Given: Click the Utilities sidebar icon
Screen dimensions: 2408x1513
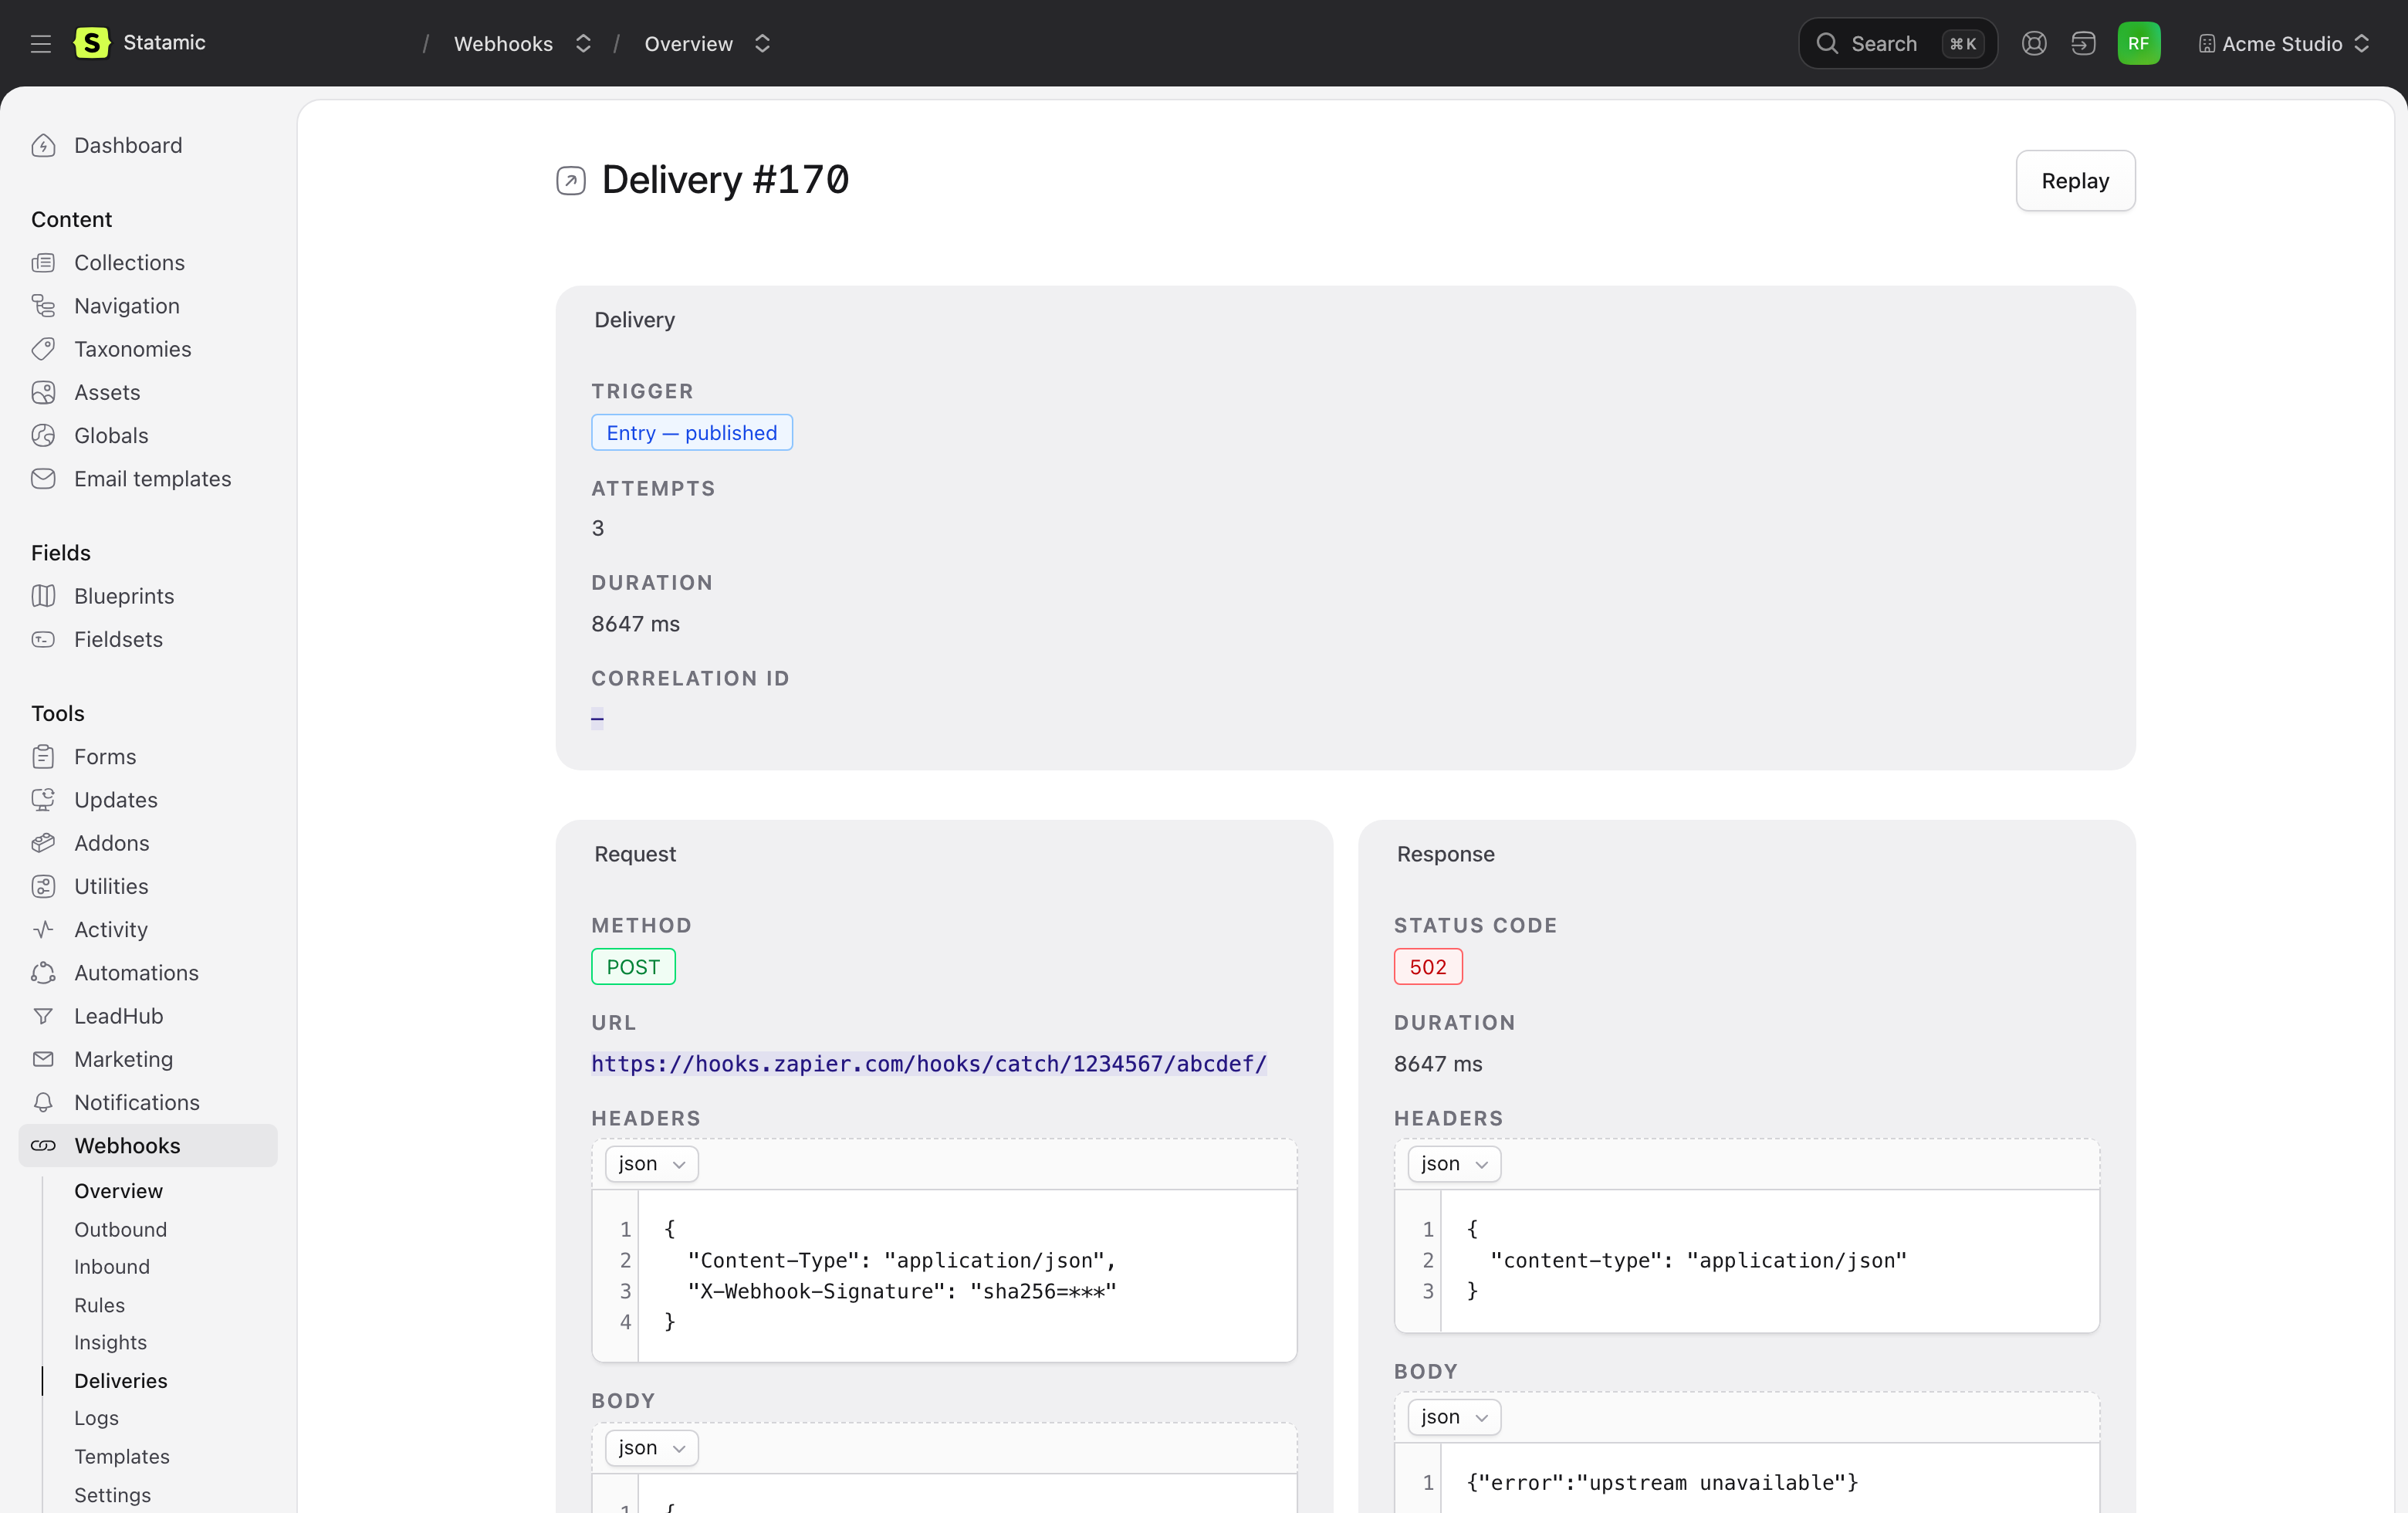Looking at the screenshot, I should click(43, 886).
